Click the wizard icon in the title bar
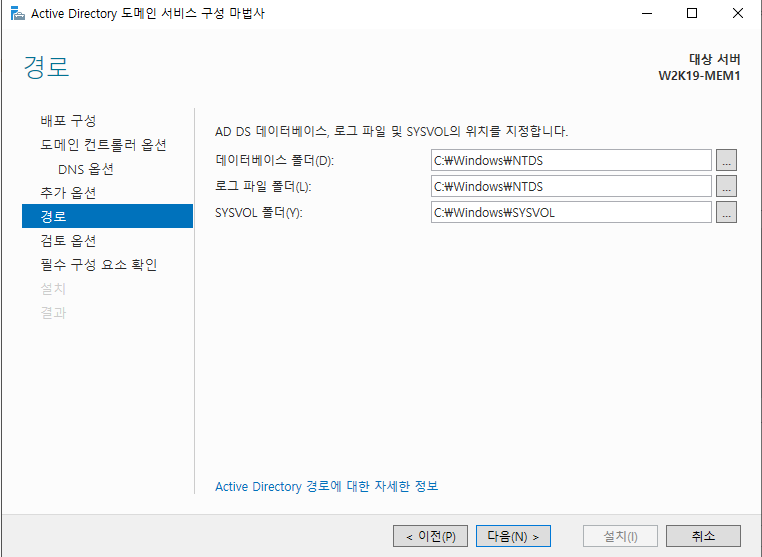This screenshot has height=557, width=762. 17,13
